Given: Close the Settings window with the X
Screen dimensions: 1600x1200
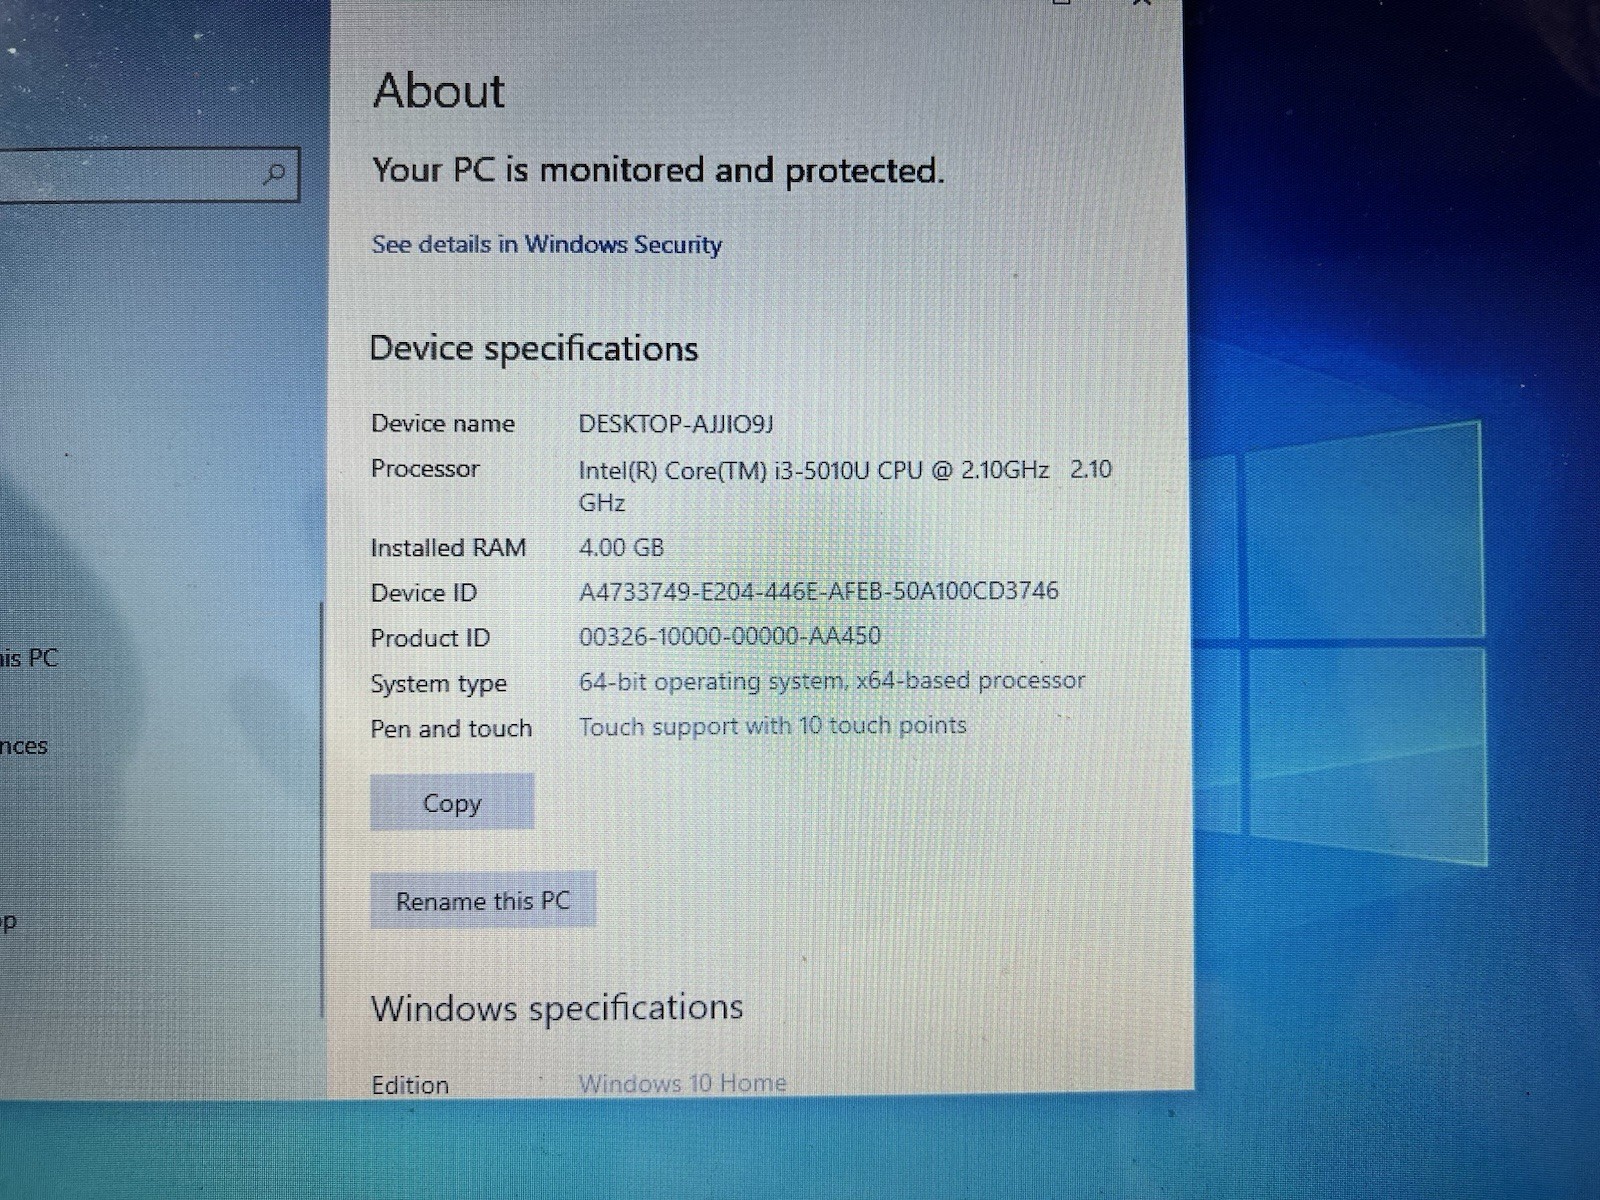Looking at the screenshot, I should click(1142, 3).
